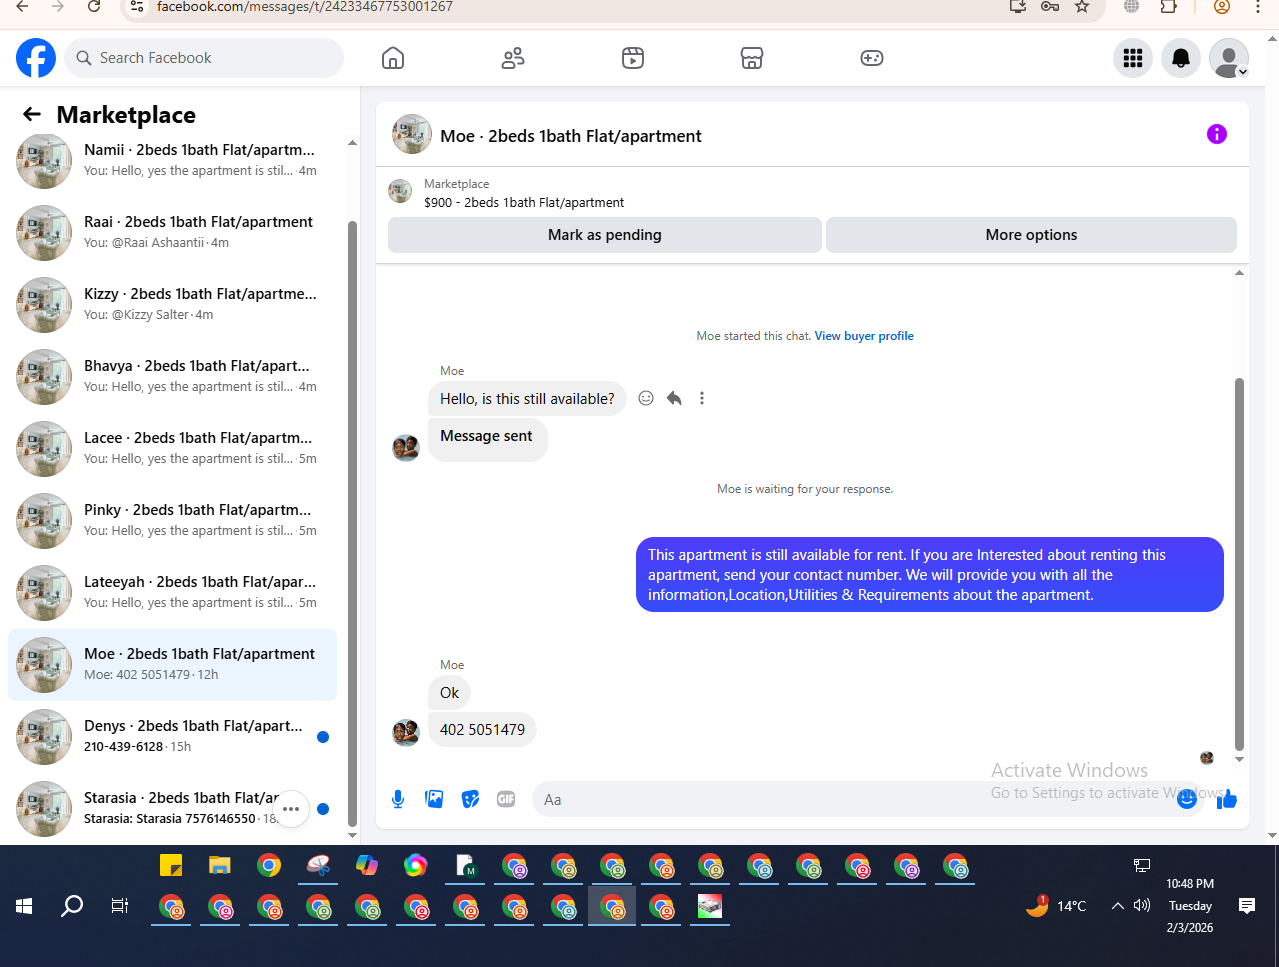Open Marketplace storefront icon in top bar
The image size is (1279, 967).
(x=752, y=58)
